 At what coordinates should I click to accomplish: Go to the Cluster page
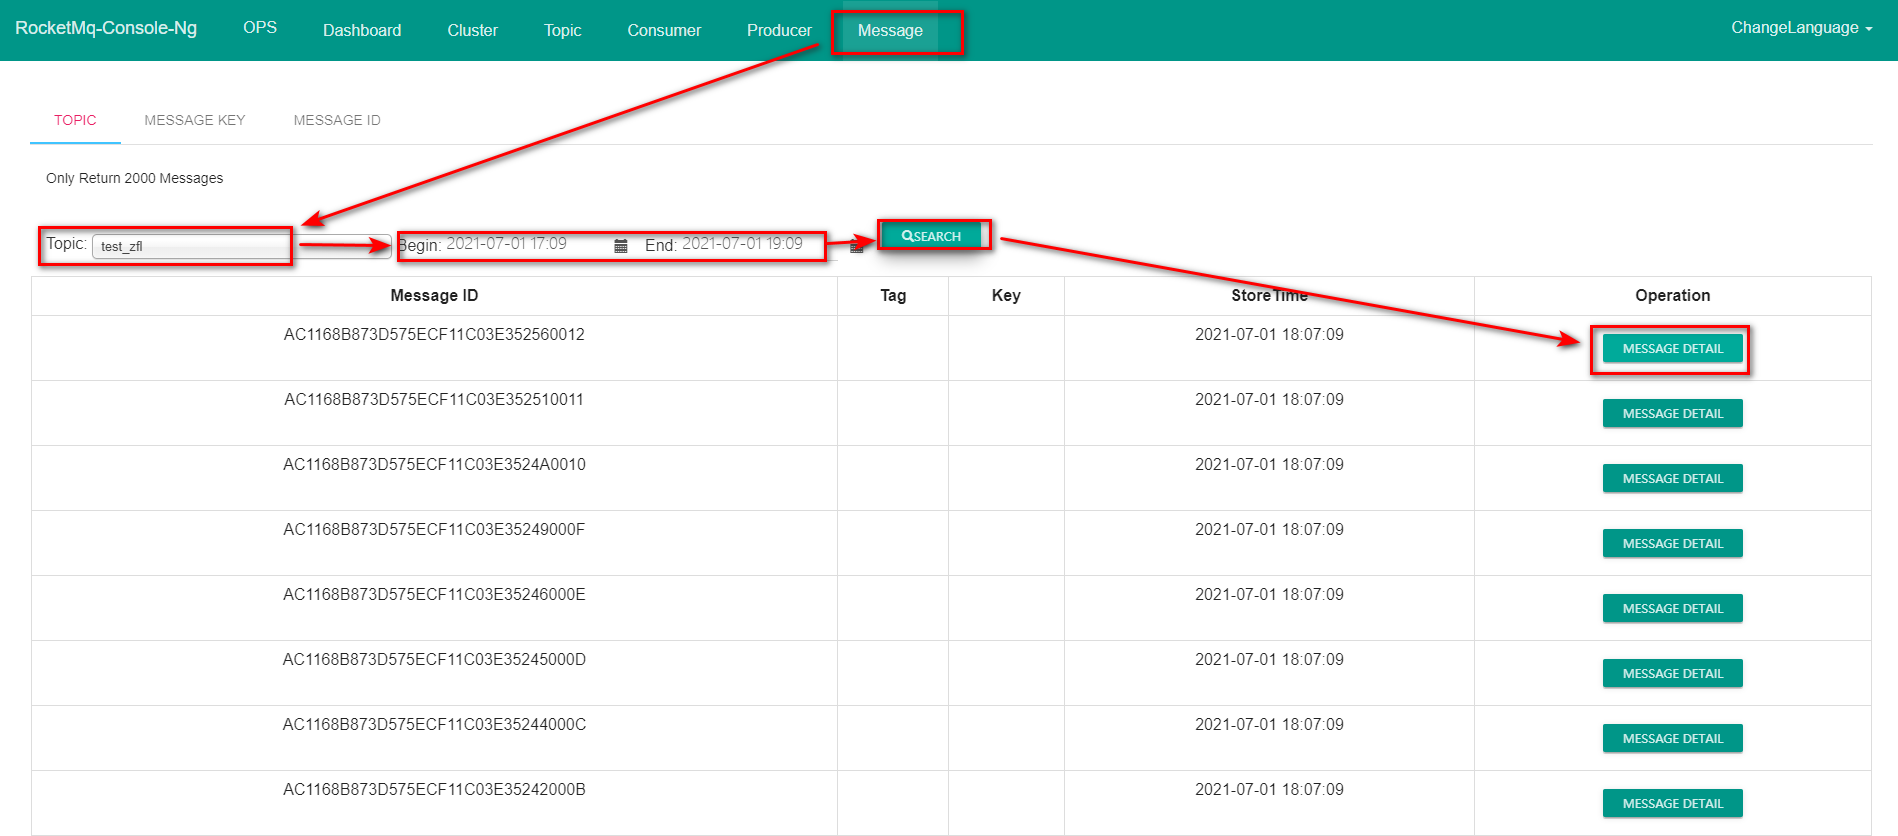(472, 30)
